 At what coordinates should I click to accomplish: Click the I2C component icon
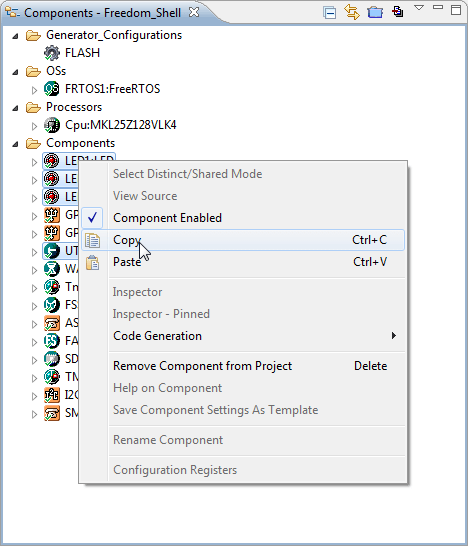point(52,395)
